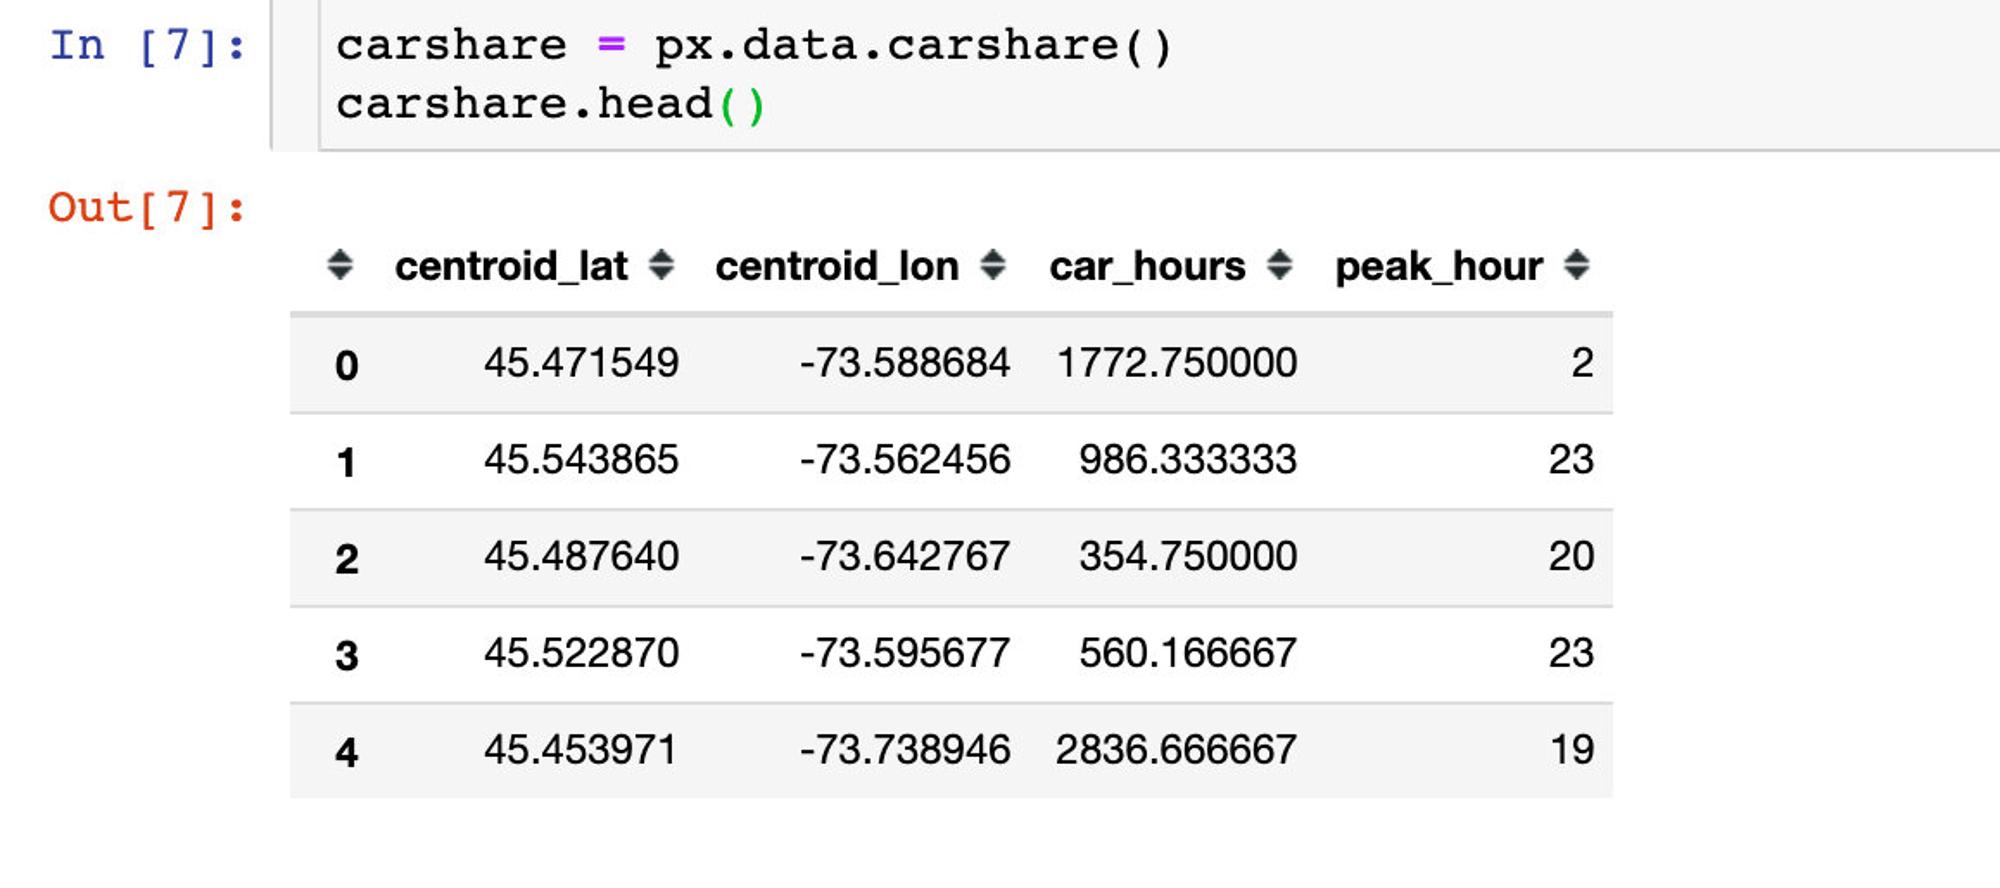
Task: Click peak_hour value 20 in row 2
Action: [x=1571, y=556]
